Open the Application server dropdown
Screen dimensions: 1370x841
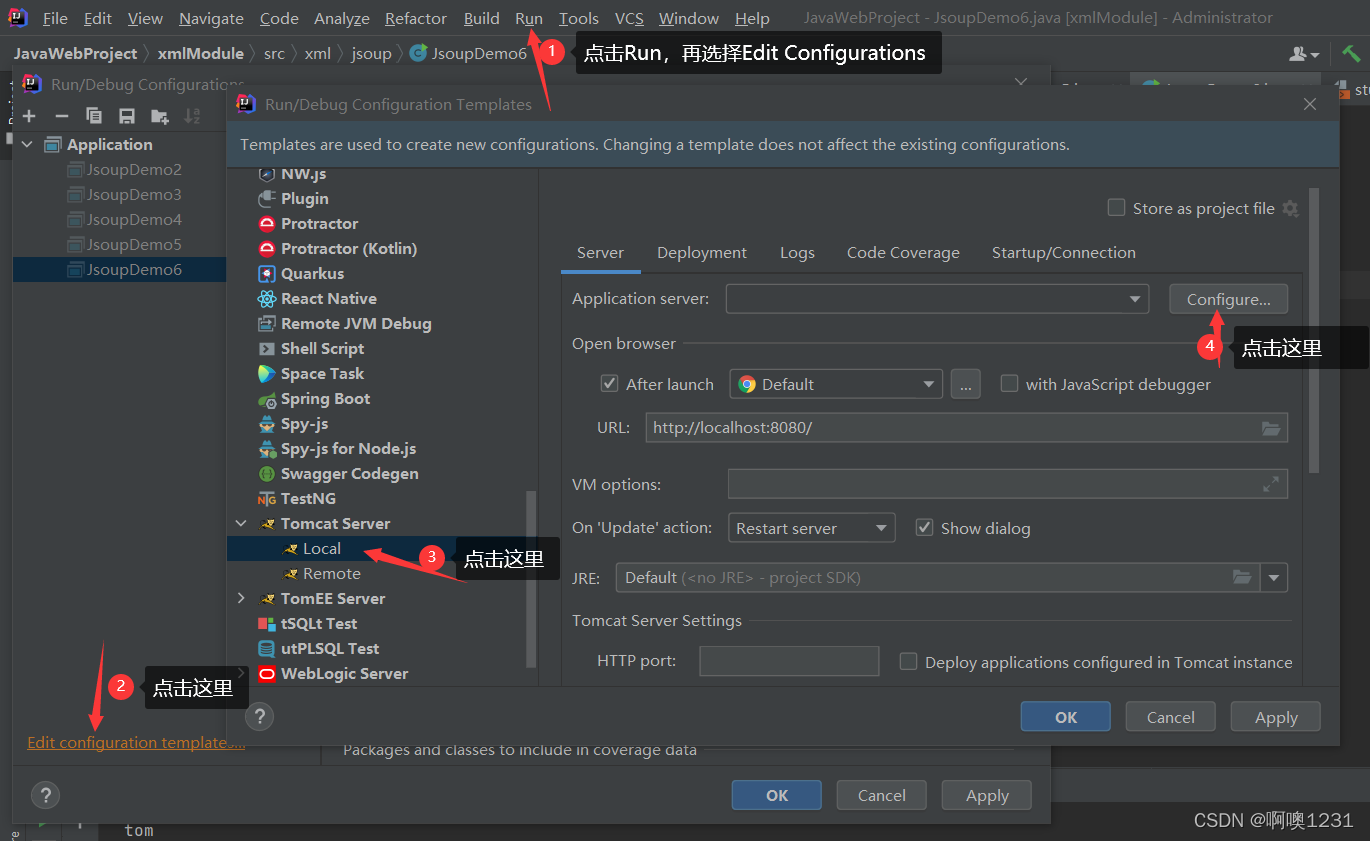coord(937,299)
